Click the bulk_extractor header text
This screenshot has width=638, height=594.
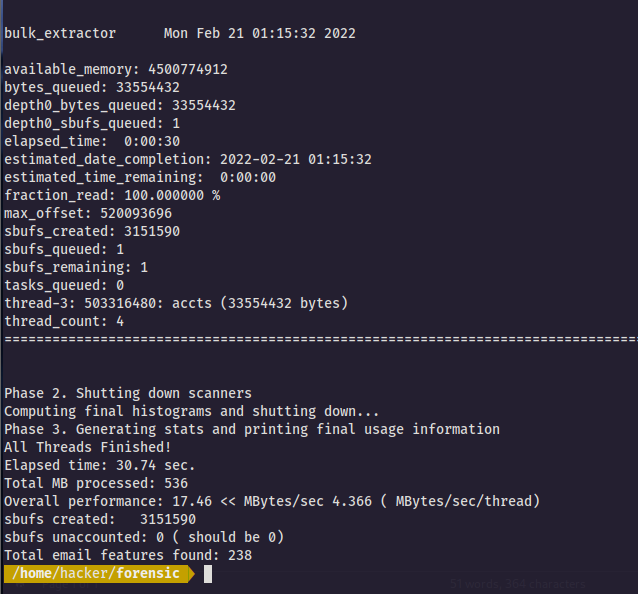tap(60, 33)
